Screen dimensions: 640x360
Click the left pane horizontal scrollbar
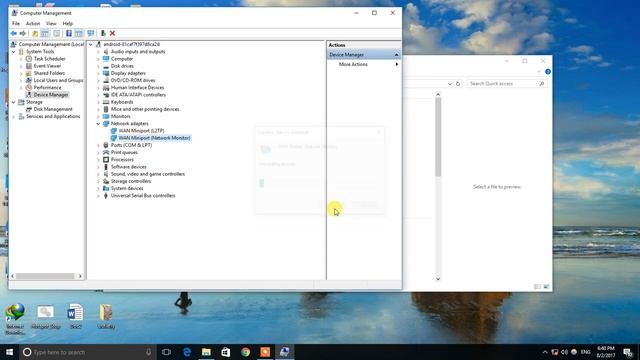tap(46, 276)
